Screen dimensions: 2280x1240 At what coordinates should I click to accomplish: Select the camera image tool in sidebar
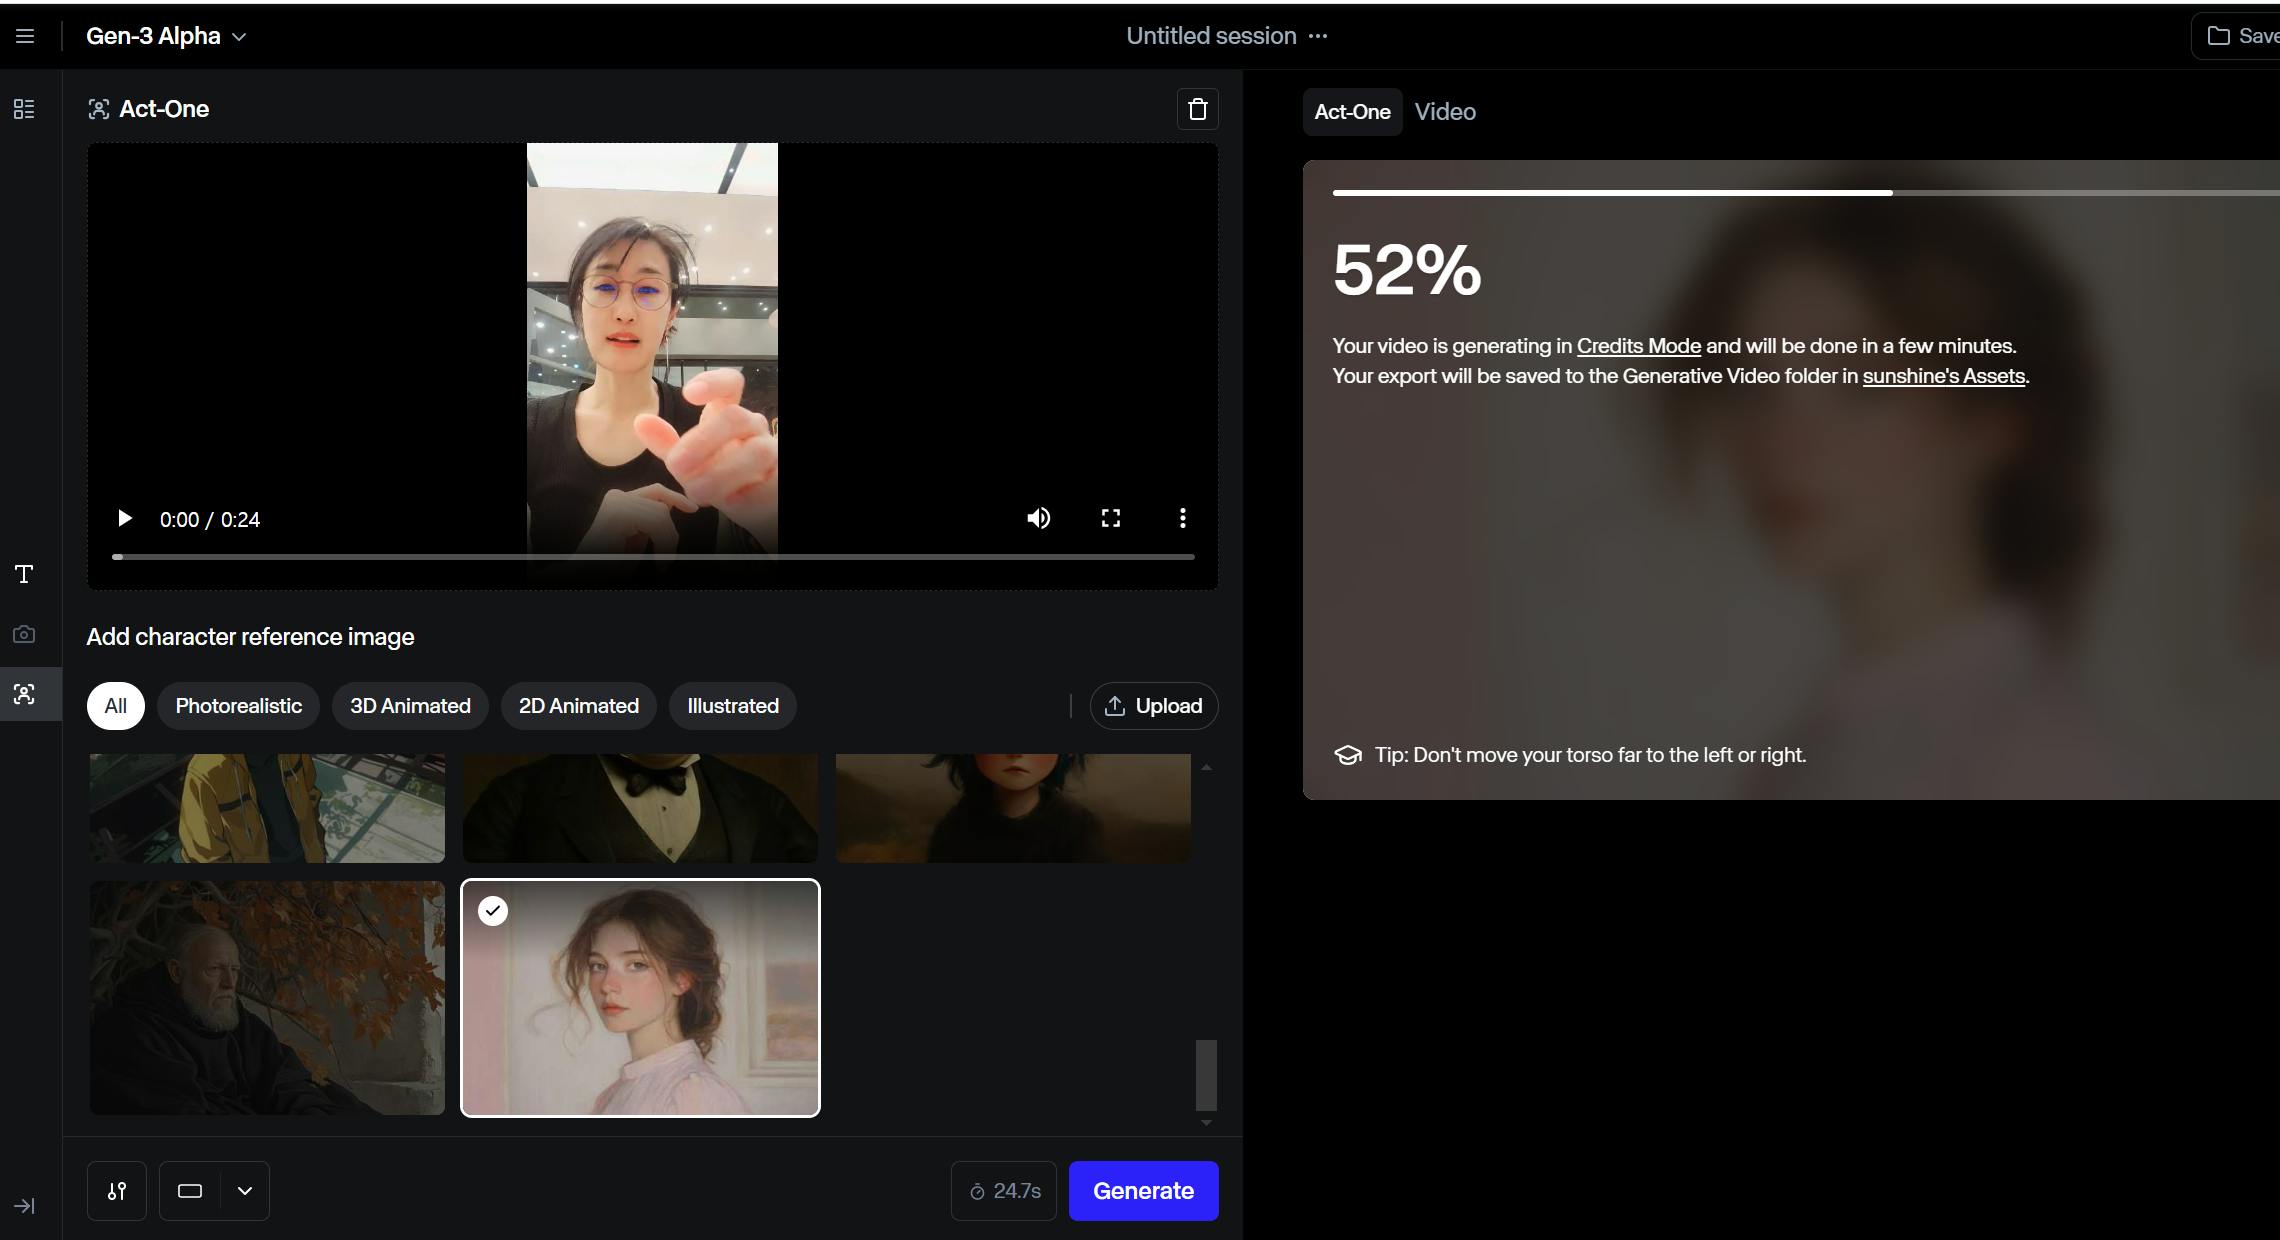(24, 634)
